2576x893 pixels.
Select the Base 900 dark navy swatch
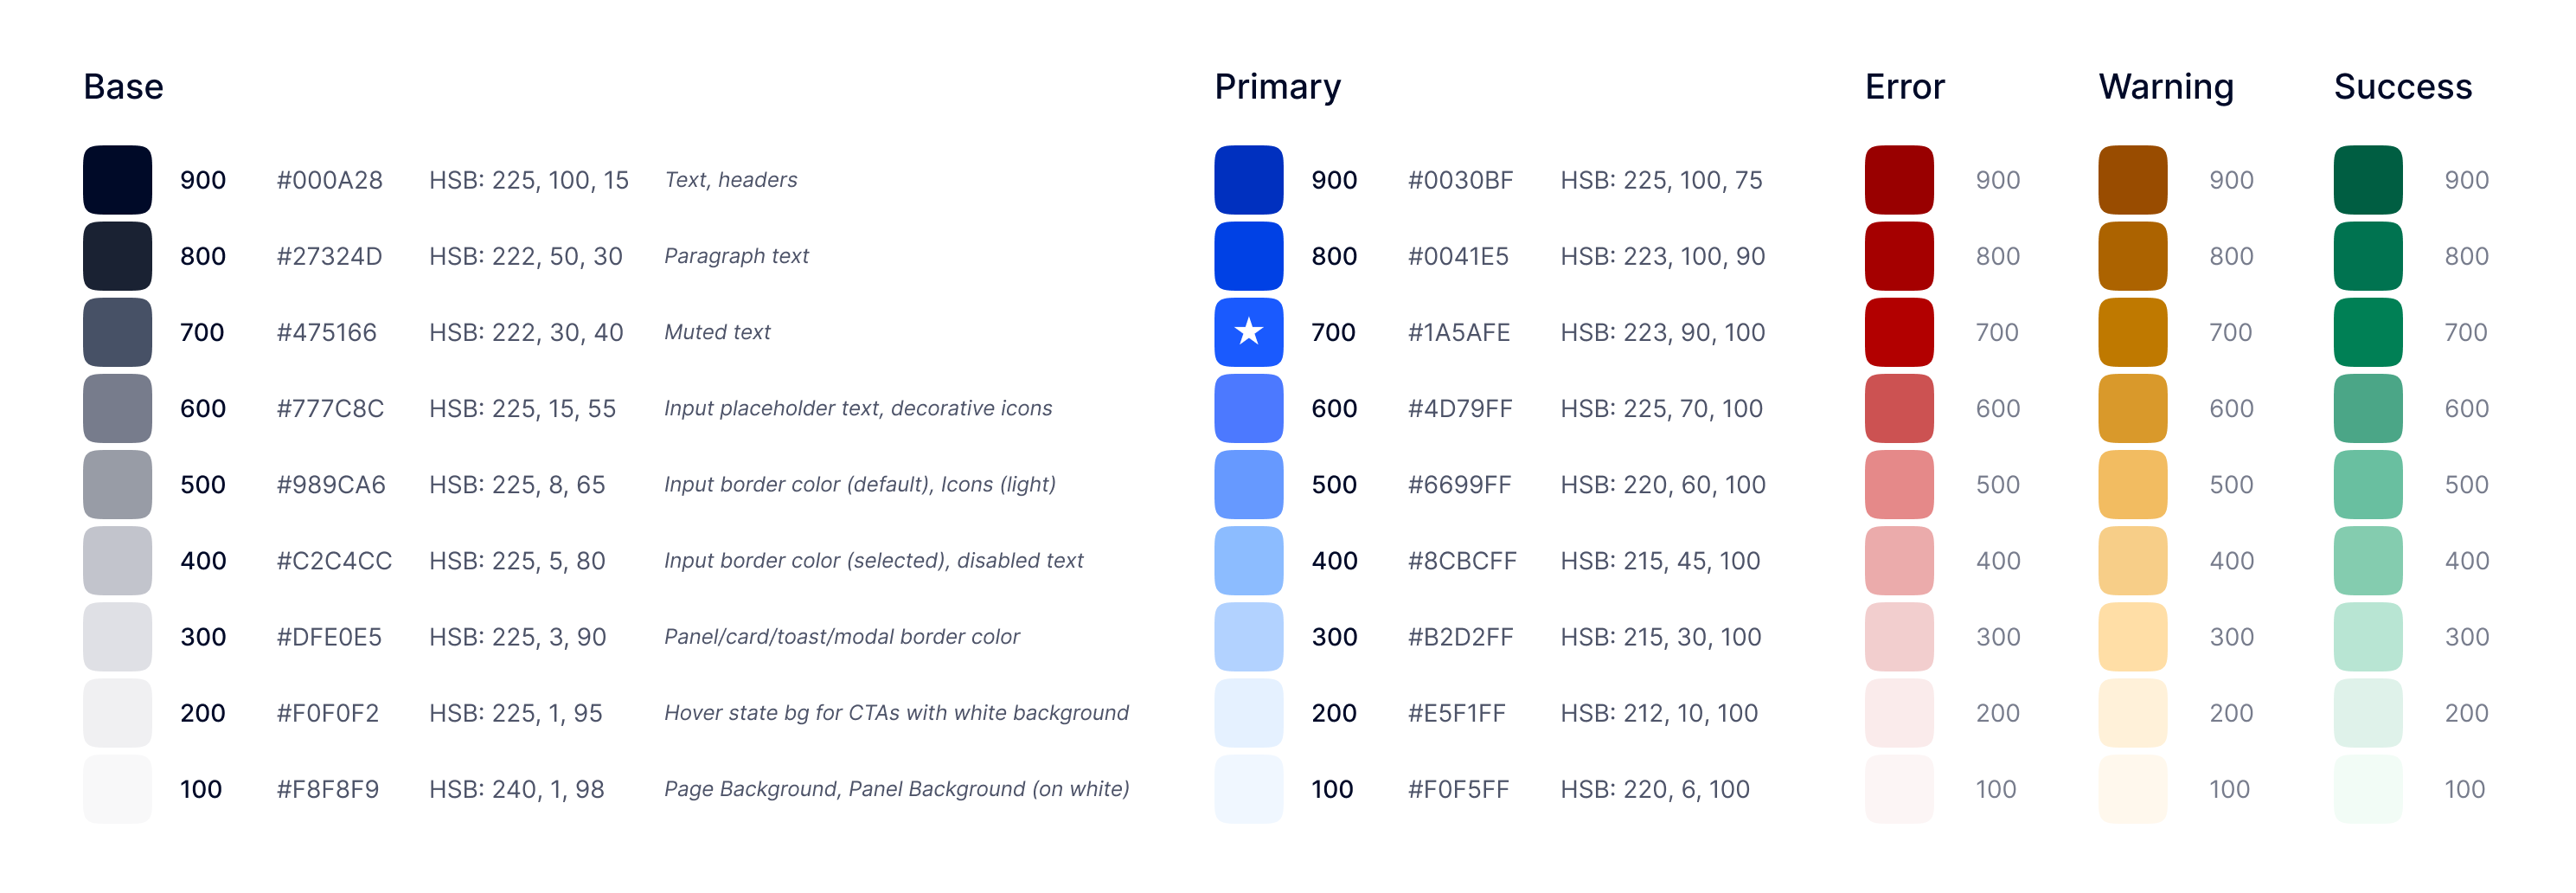coord(117,180)
